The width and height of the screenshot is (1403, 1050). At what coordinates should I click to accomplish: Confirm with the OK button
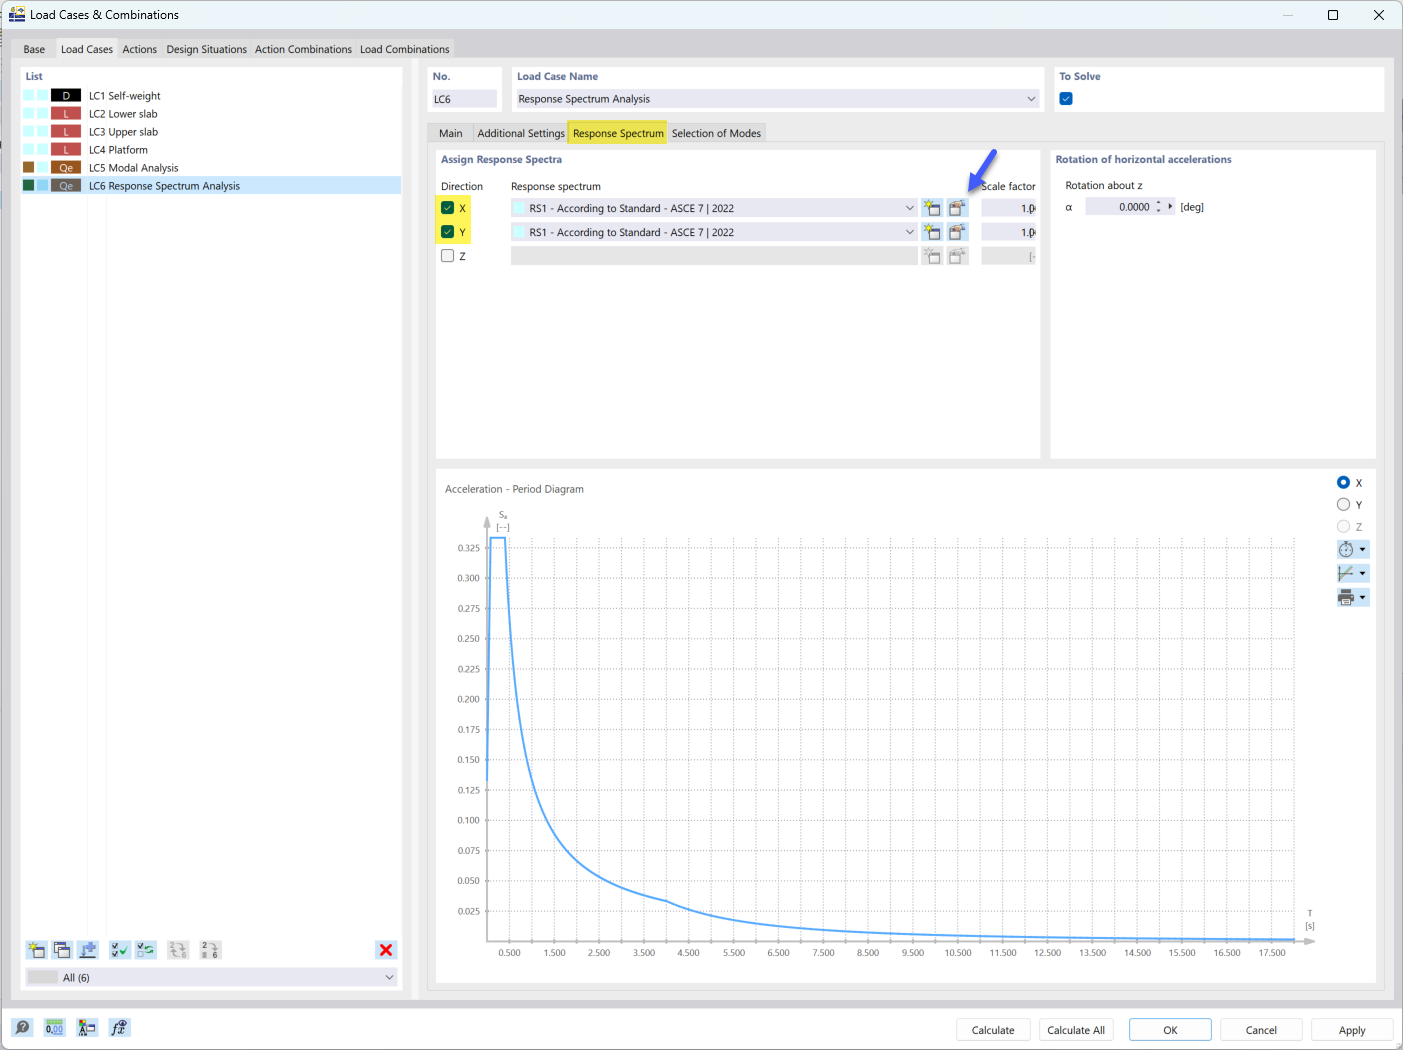point(1170,1030)
